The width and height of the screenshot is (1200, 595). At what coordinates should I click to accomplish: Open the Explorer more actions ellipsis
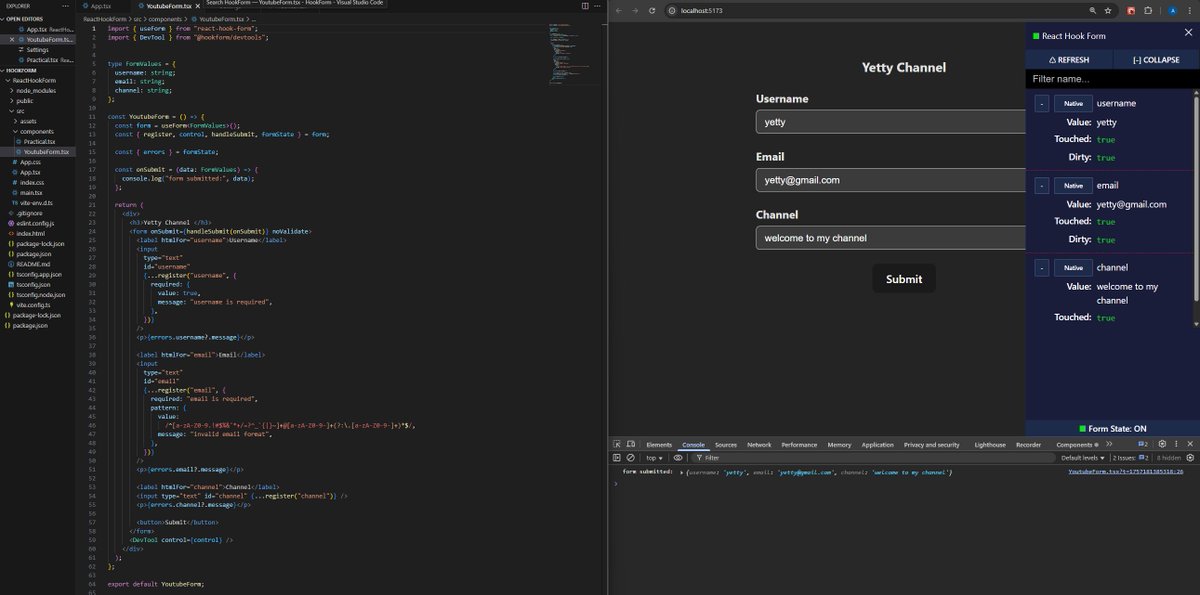[x=67, y=6]
